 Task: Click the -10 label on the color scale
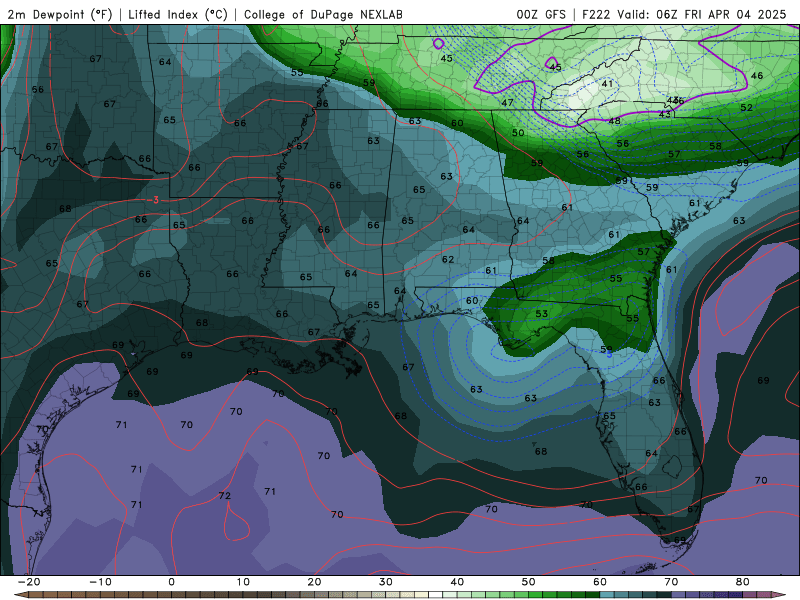tap(100, 582)
